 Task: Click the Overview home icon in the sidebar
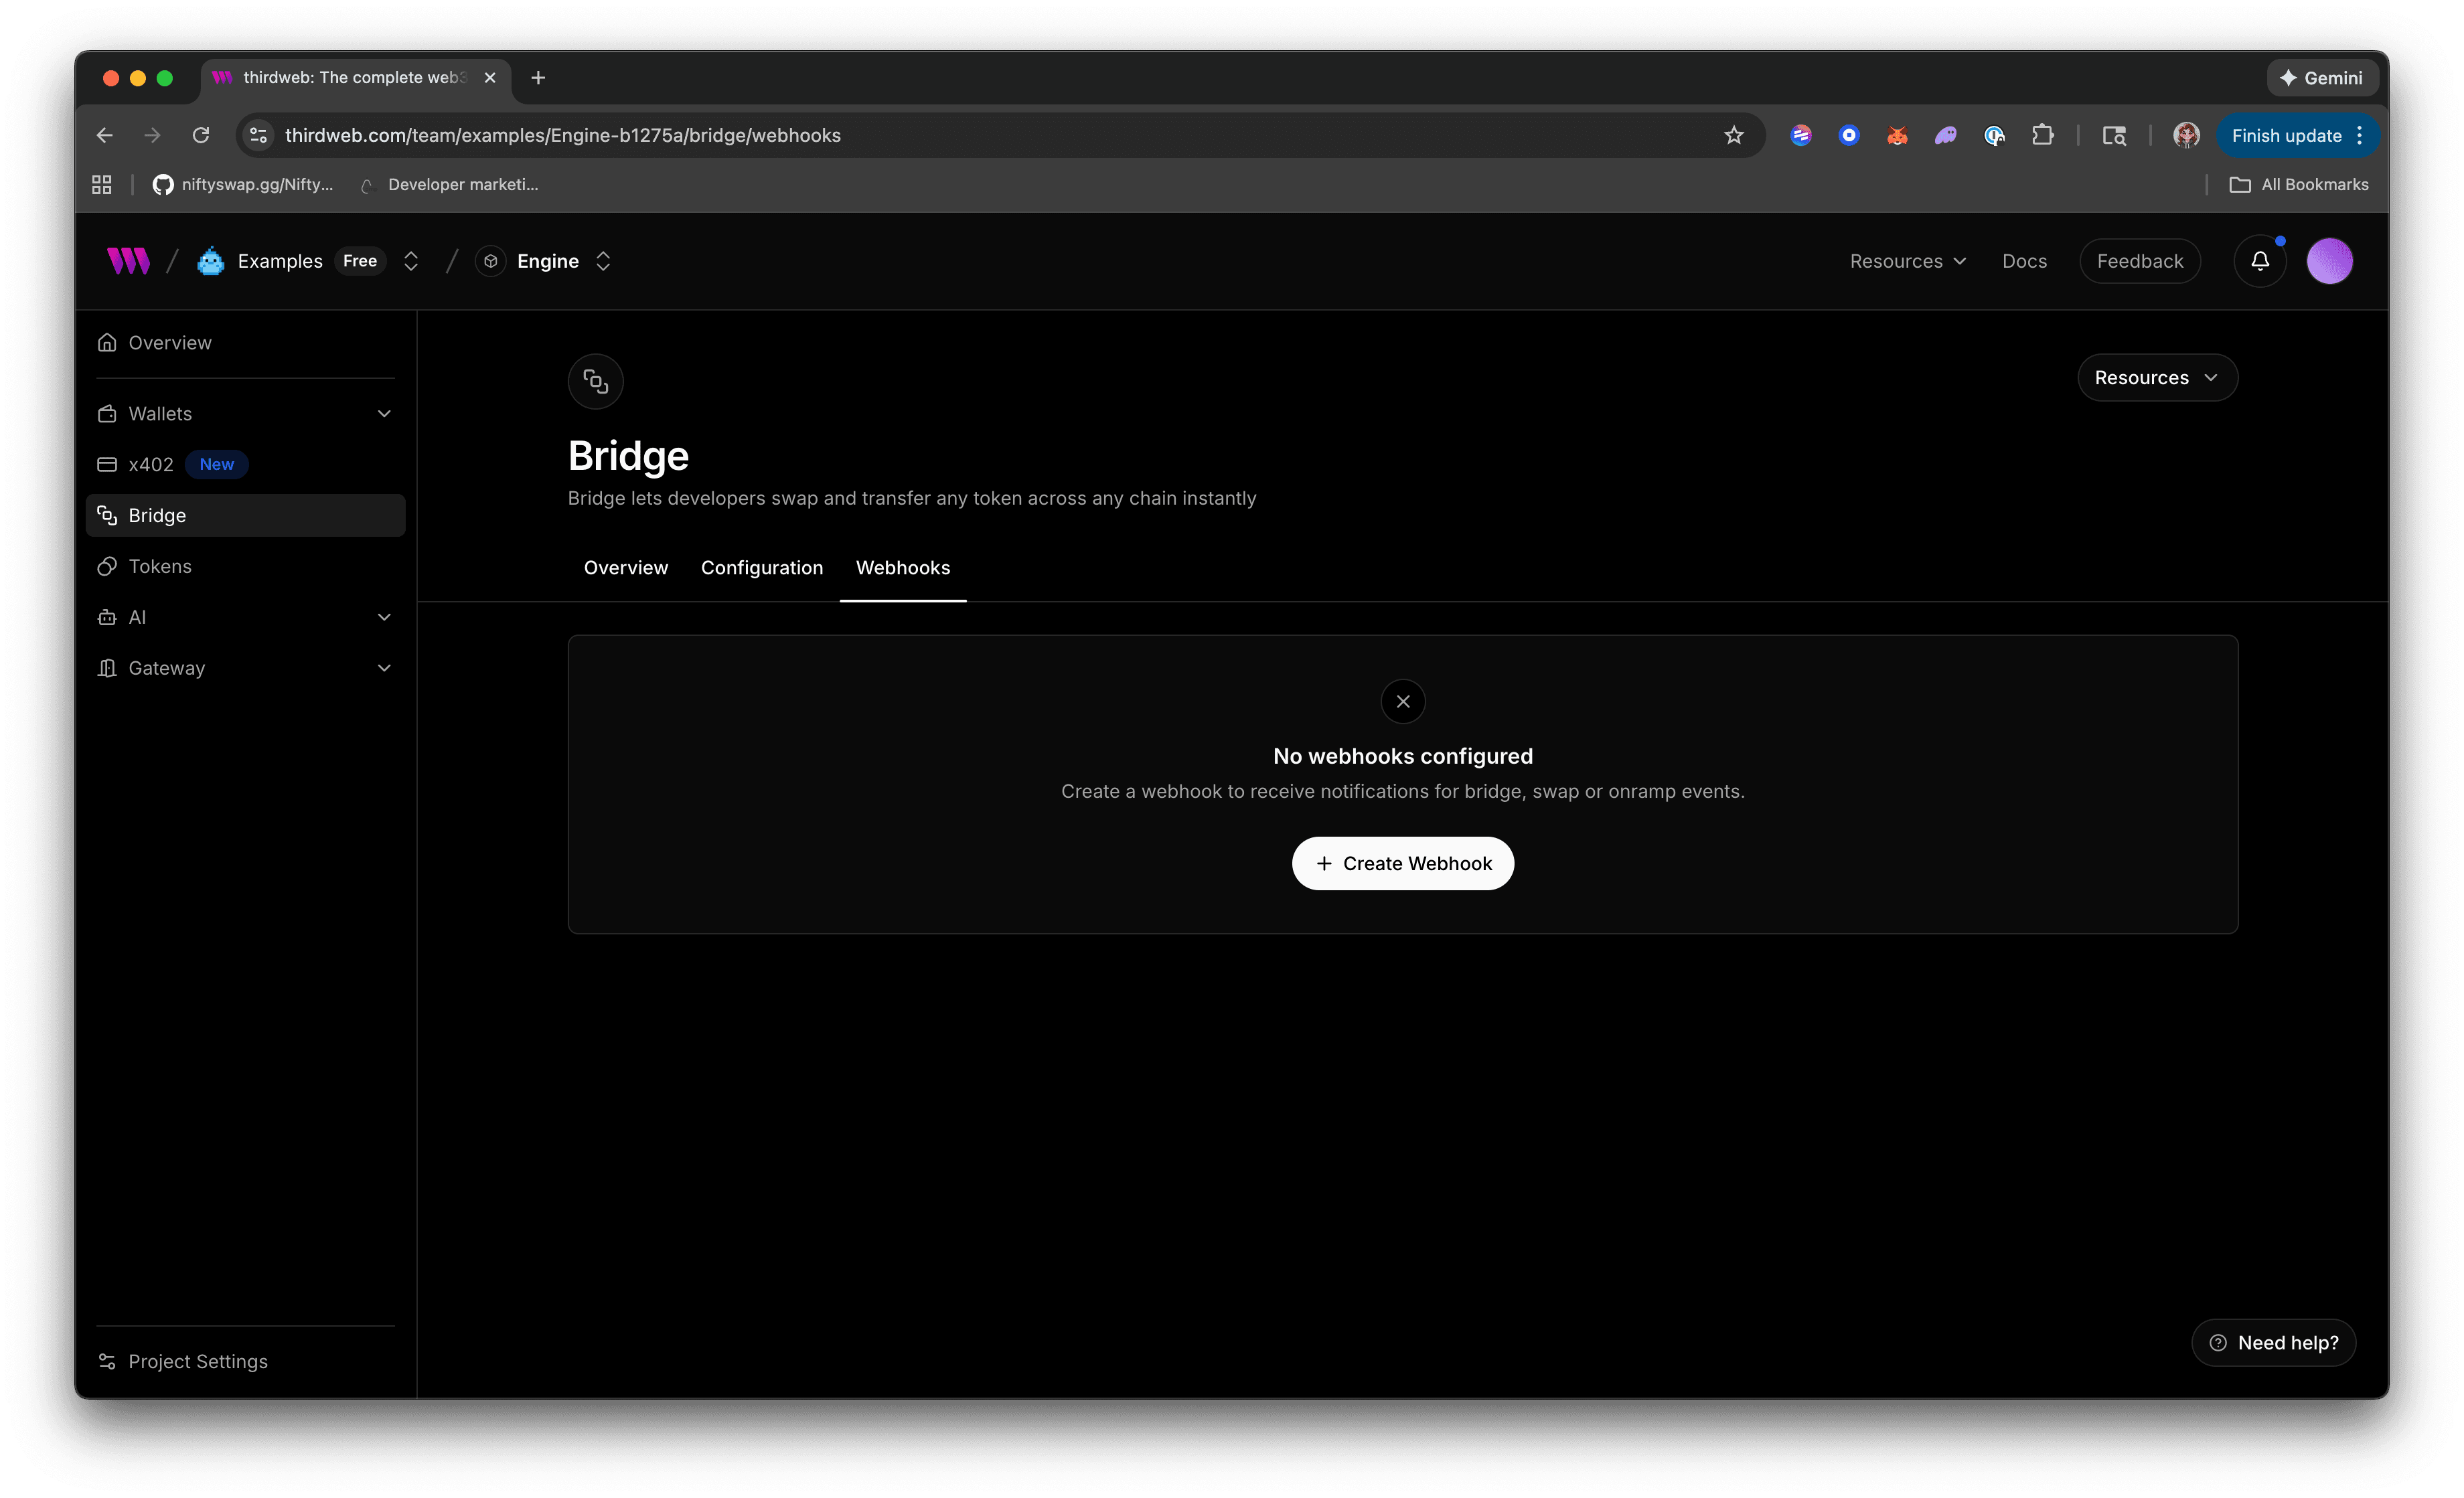click(108, 342)
